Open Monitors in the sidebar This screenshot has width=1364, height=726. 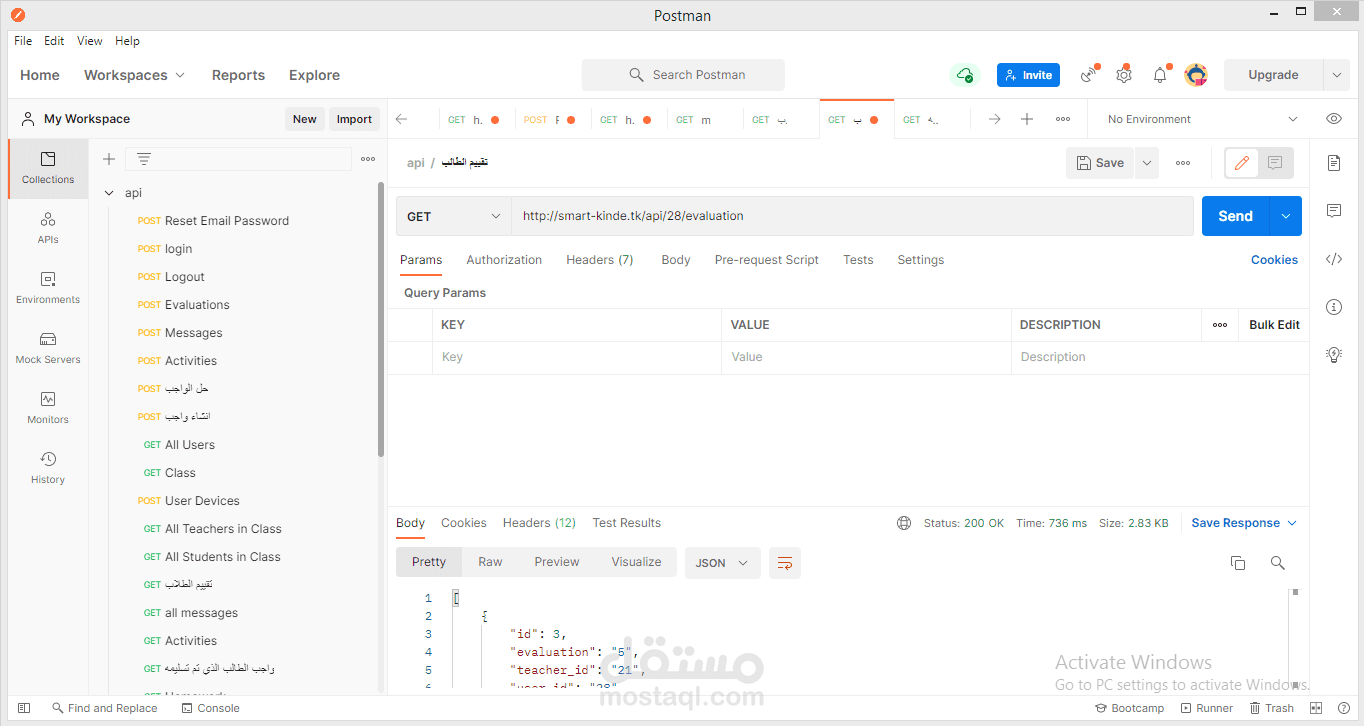click(48, 408)
